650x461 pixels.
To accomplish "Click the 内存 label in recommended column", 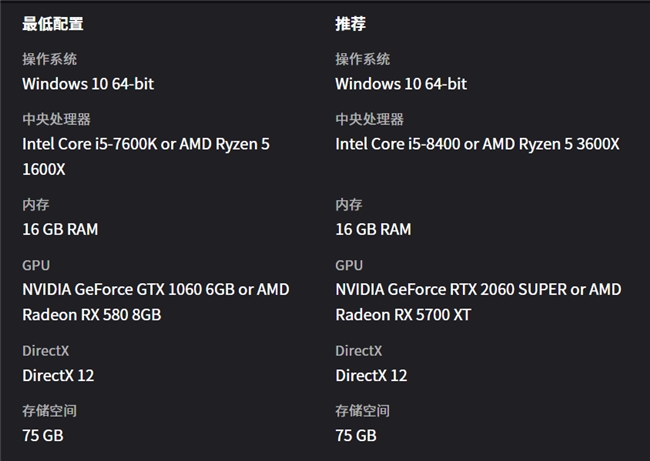I will point(349,205).
